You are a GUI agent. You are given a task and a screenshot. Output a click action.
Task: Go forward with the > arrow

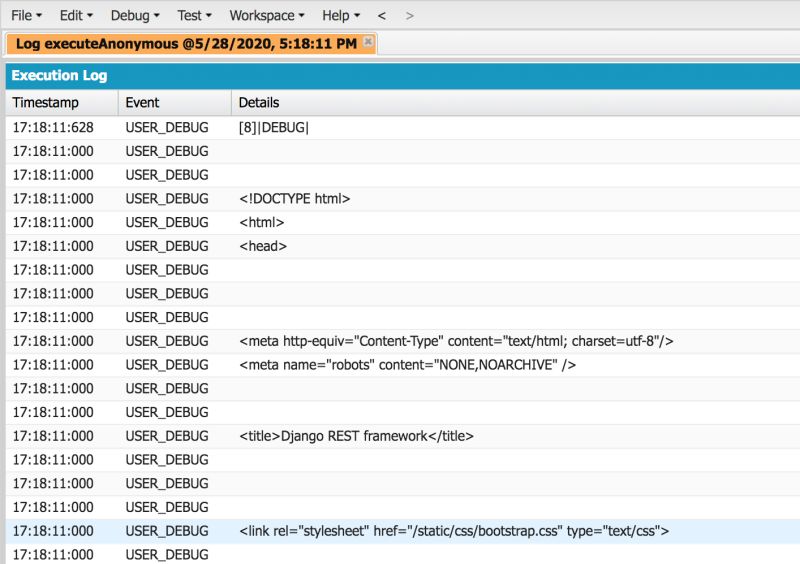click(409, 16)
